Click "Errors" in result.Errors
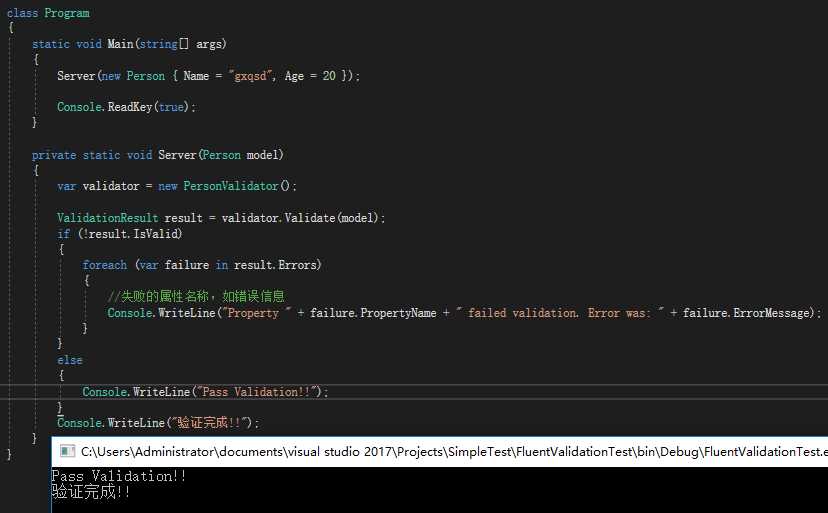This screenshot has width=828, height=513. [297, 265]
